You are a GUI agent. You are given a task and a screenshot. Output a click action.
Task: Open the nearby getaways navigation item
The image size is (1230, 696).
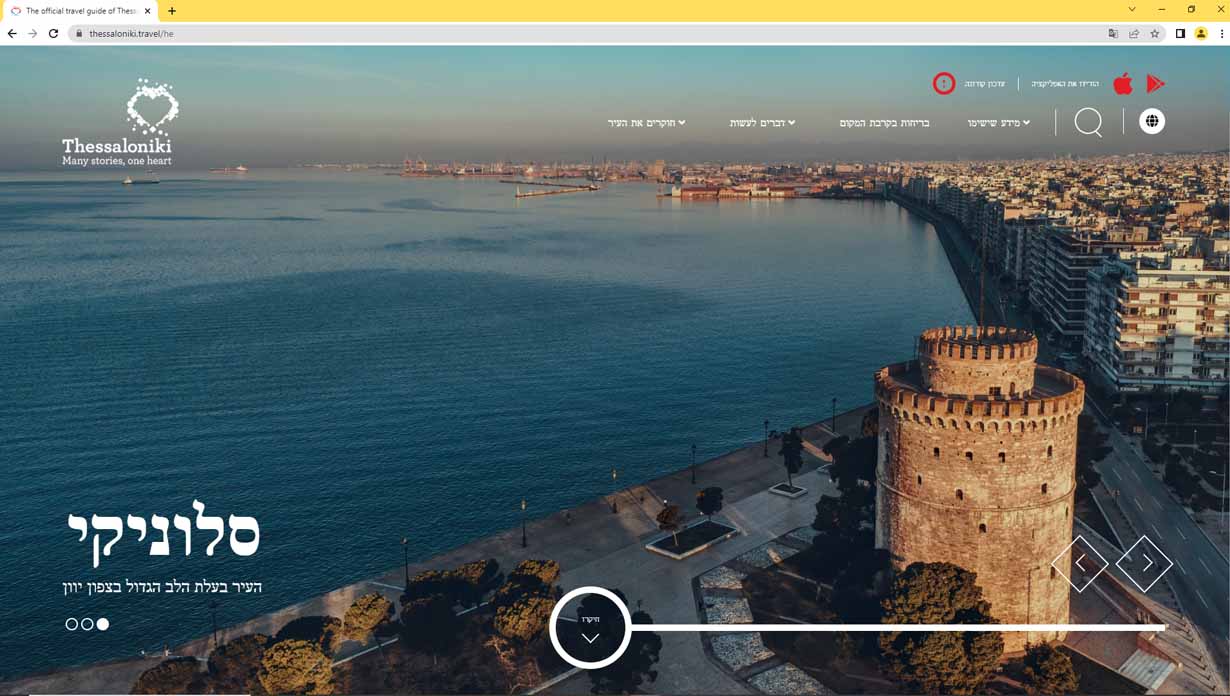(x=884, y=123)
